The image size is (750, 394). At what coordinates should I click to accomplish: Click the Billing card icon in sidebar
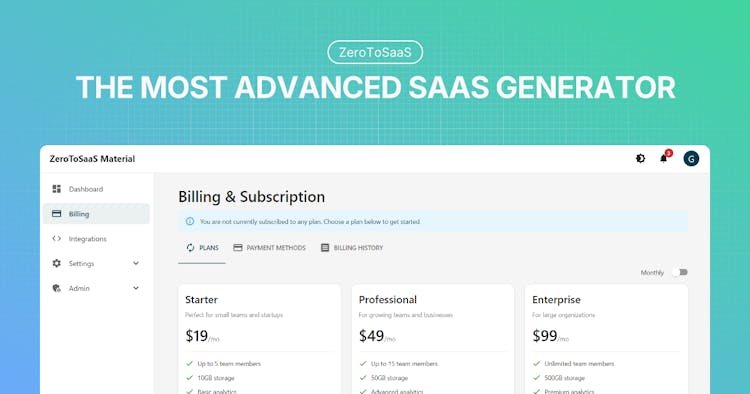(x=56, y=214)
